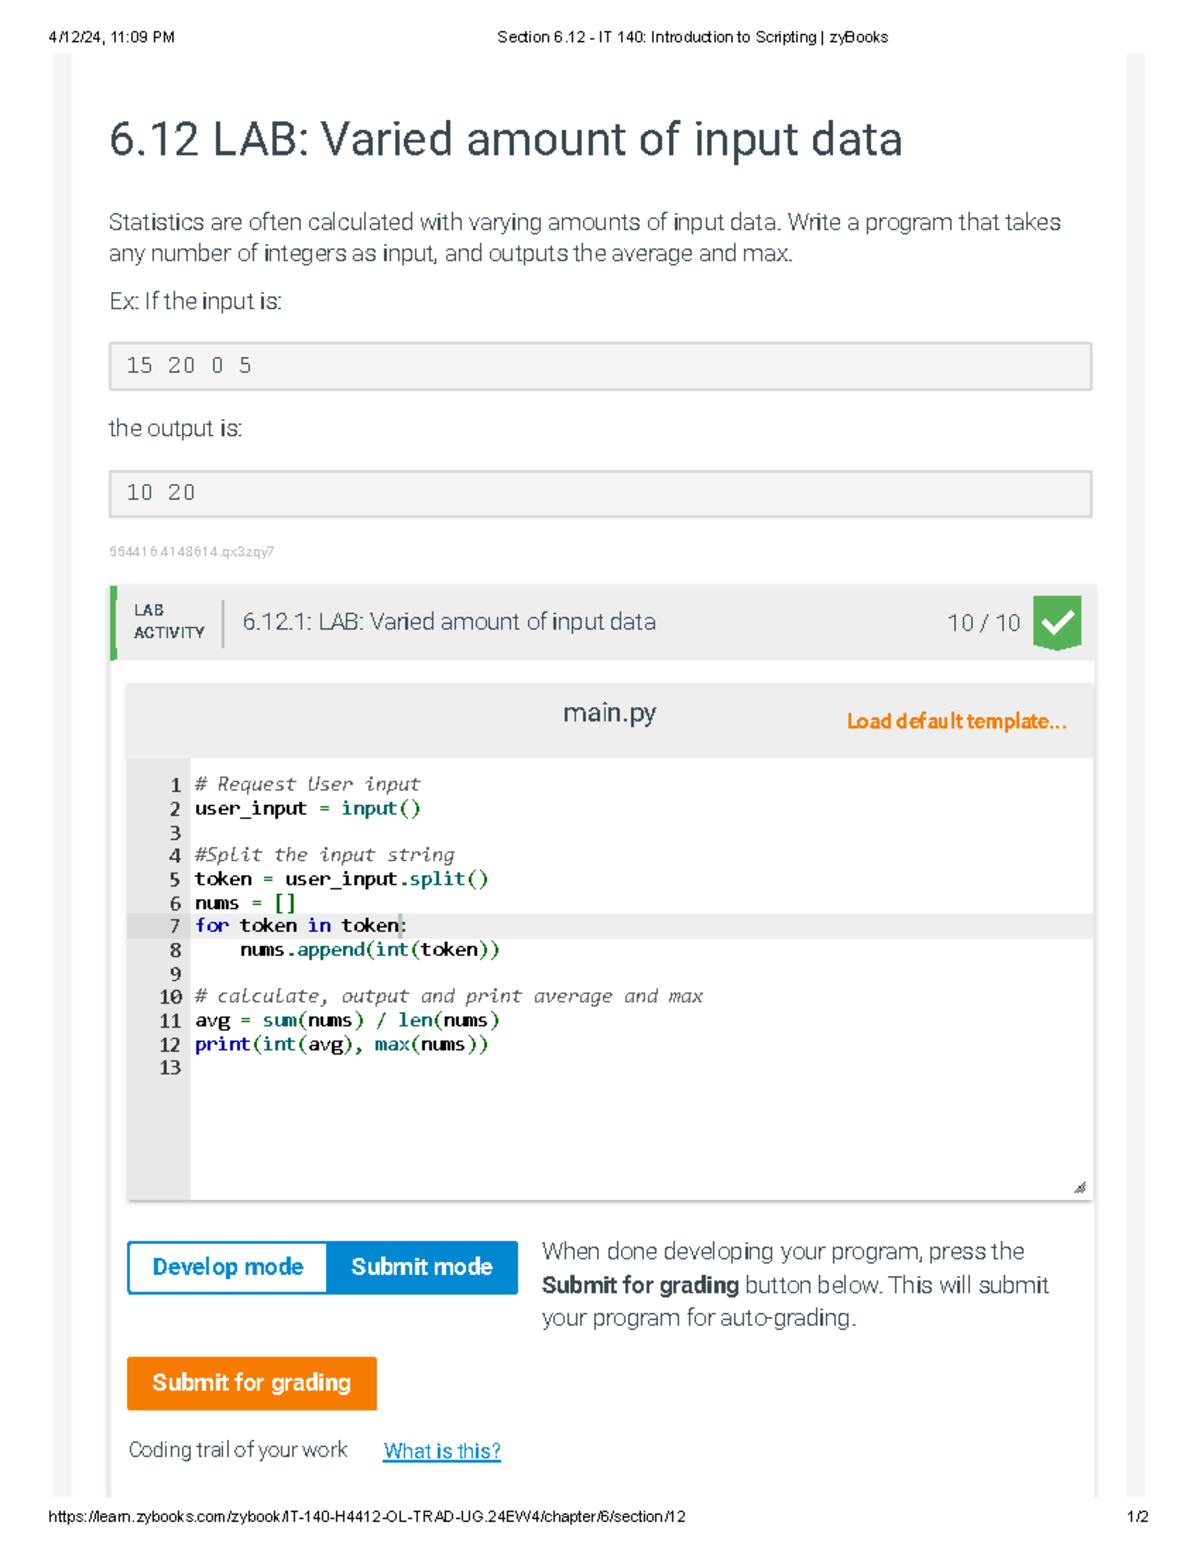Switch to Develop mode

pyautogui.click(x=227, y=1267)
